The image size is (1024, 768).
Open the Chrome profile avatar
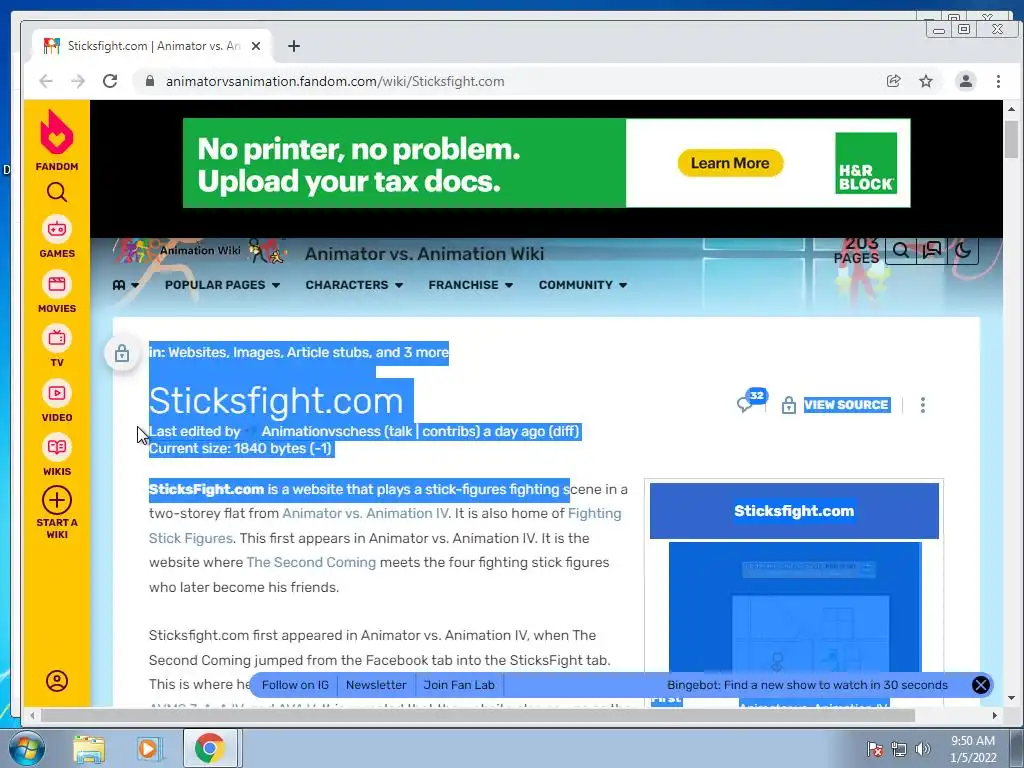(x=966, y=81)
